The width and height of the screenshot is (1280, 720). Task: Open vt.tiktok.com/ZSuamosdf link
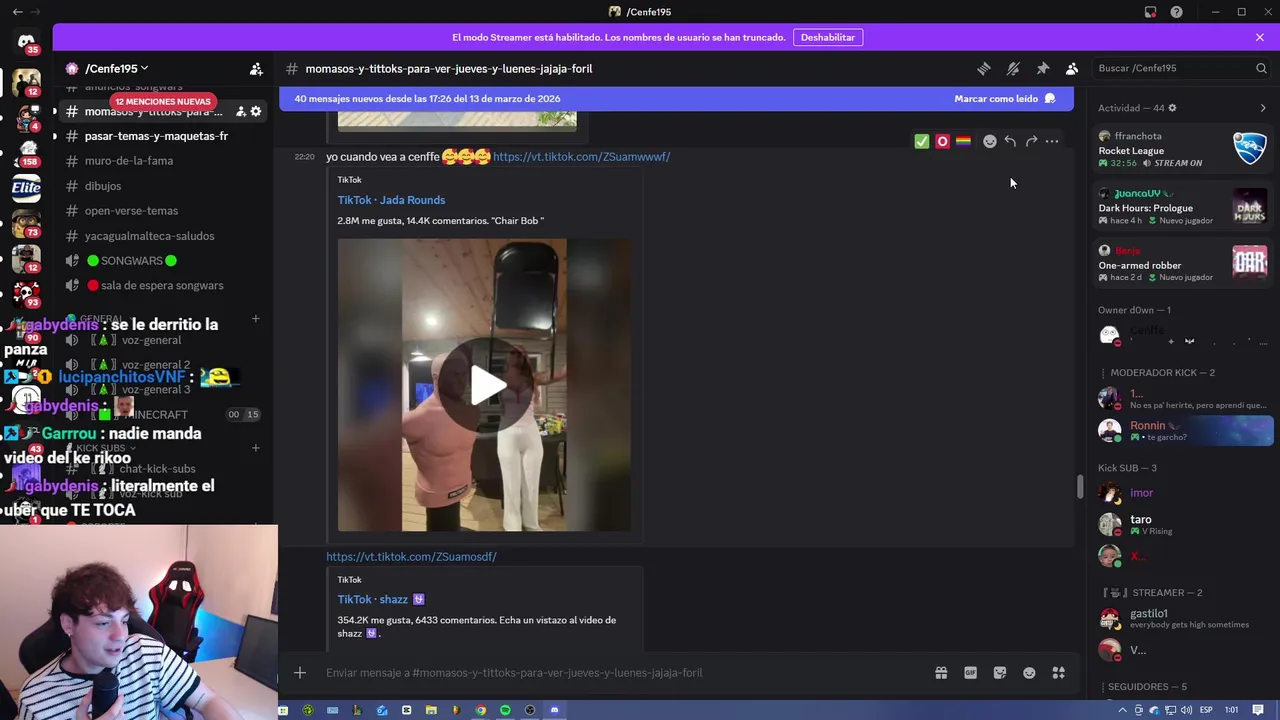[x=411, y=557]
